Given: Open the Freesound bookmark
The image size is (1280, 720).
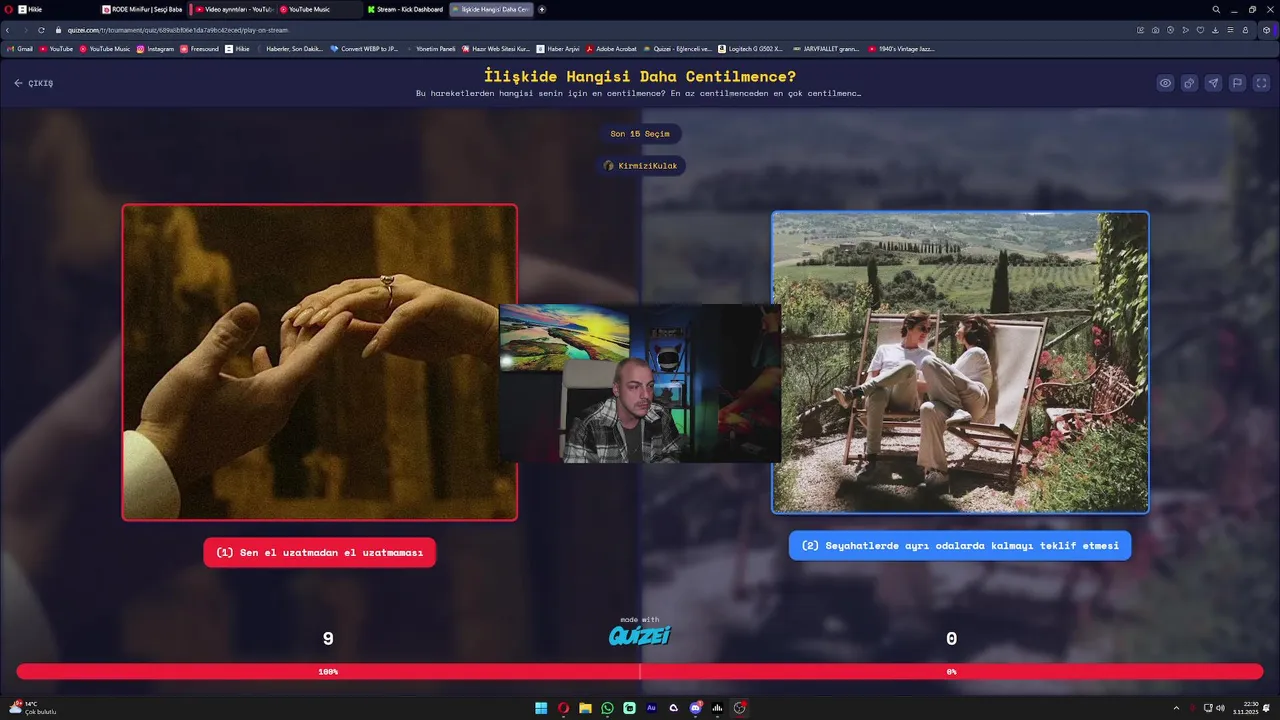Looking at the screenshot, I should (200, 48).
